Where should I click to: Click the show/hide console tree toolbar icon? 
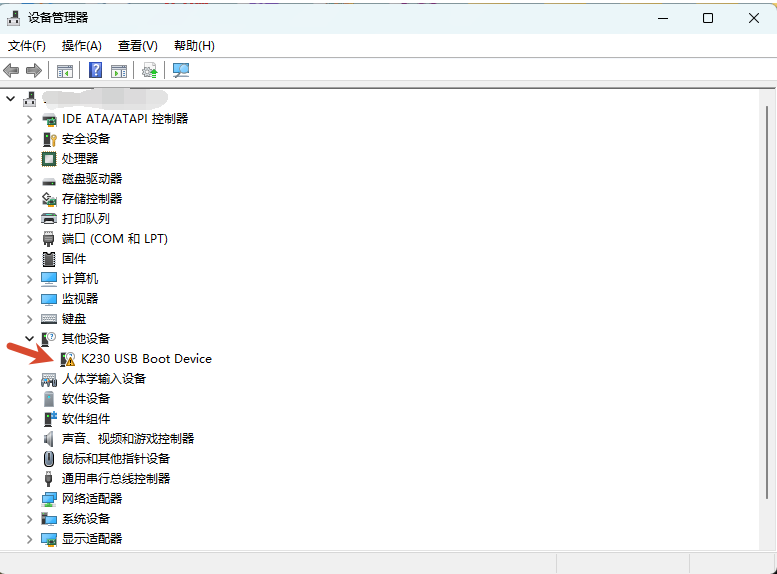64,71
